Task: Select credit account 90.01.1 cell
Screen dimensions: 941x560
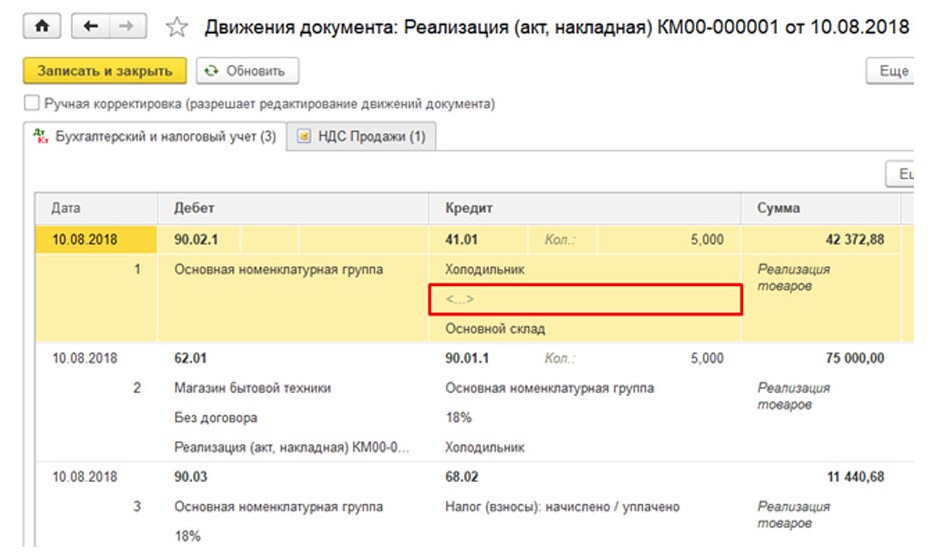Action: [x=467, y=358]
